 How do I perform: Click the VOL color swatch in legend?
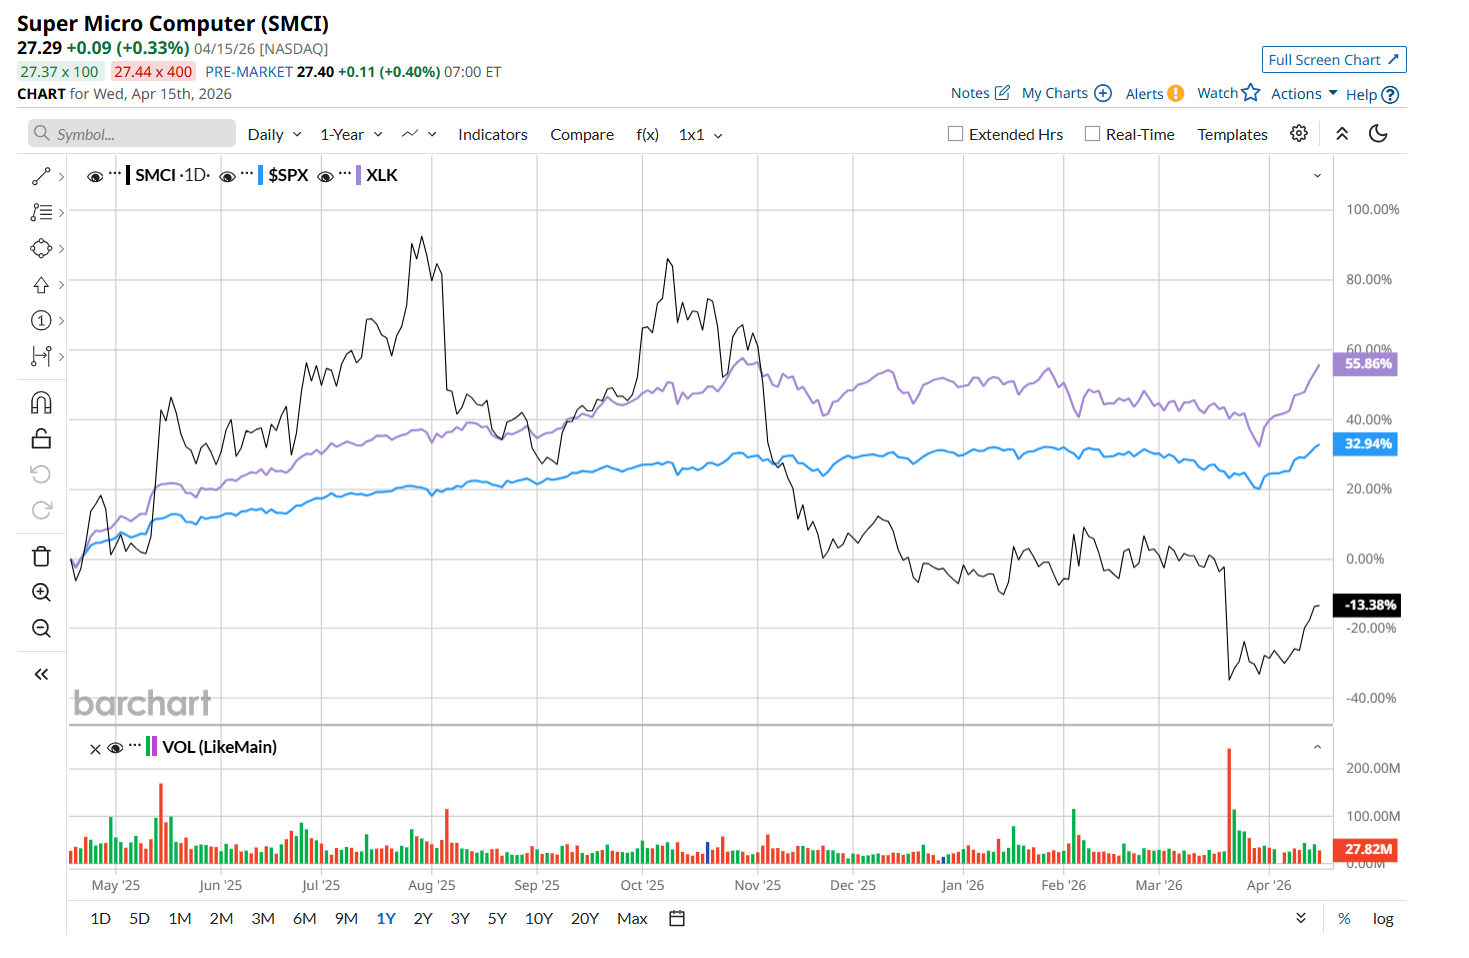coord(152,747)
